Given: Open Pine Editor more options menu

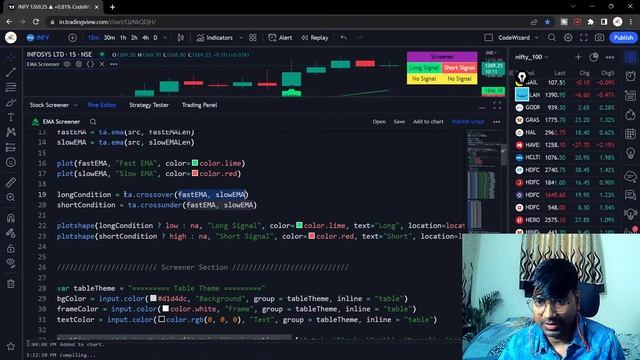Looking at the screenshot, I should click(x=496, y=122).
